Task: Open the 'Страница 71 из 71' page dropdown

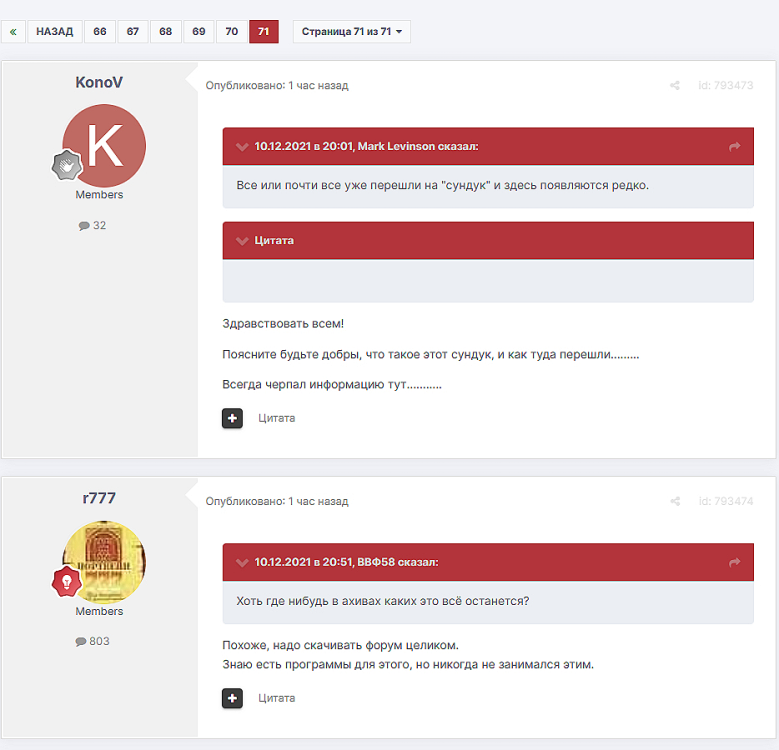Action: point(351,32)
